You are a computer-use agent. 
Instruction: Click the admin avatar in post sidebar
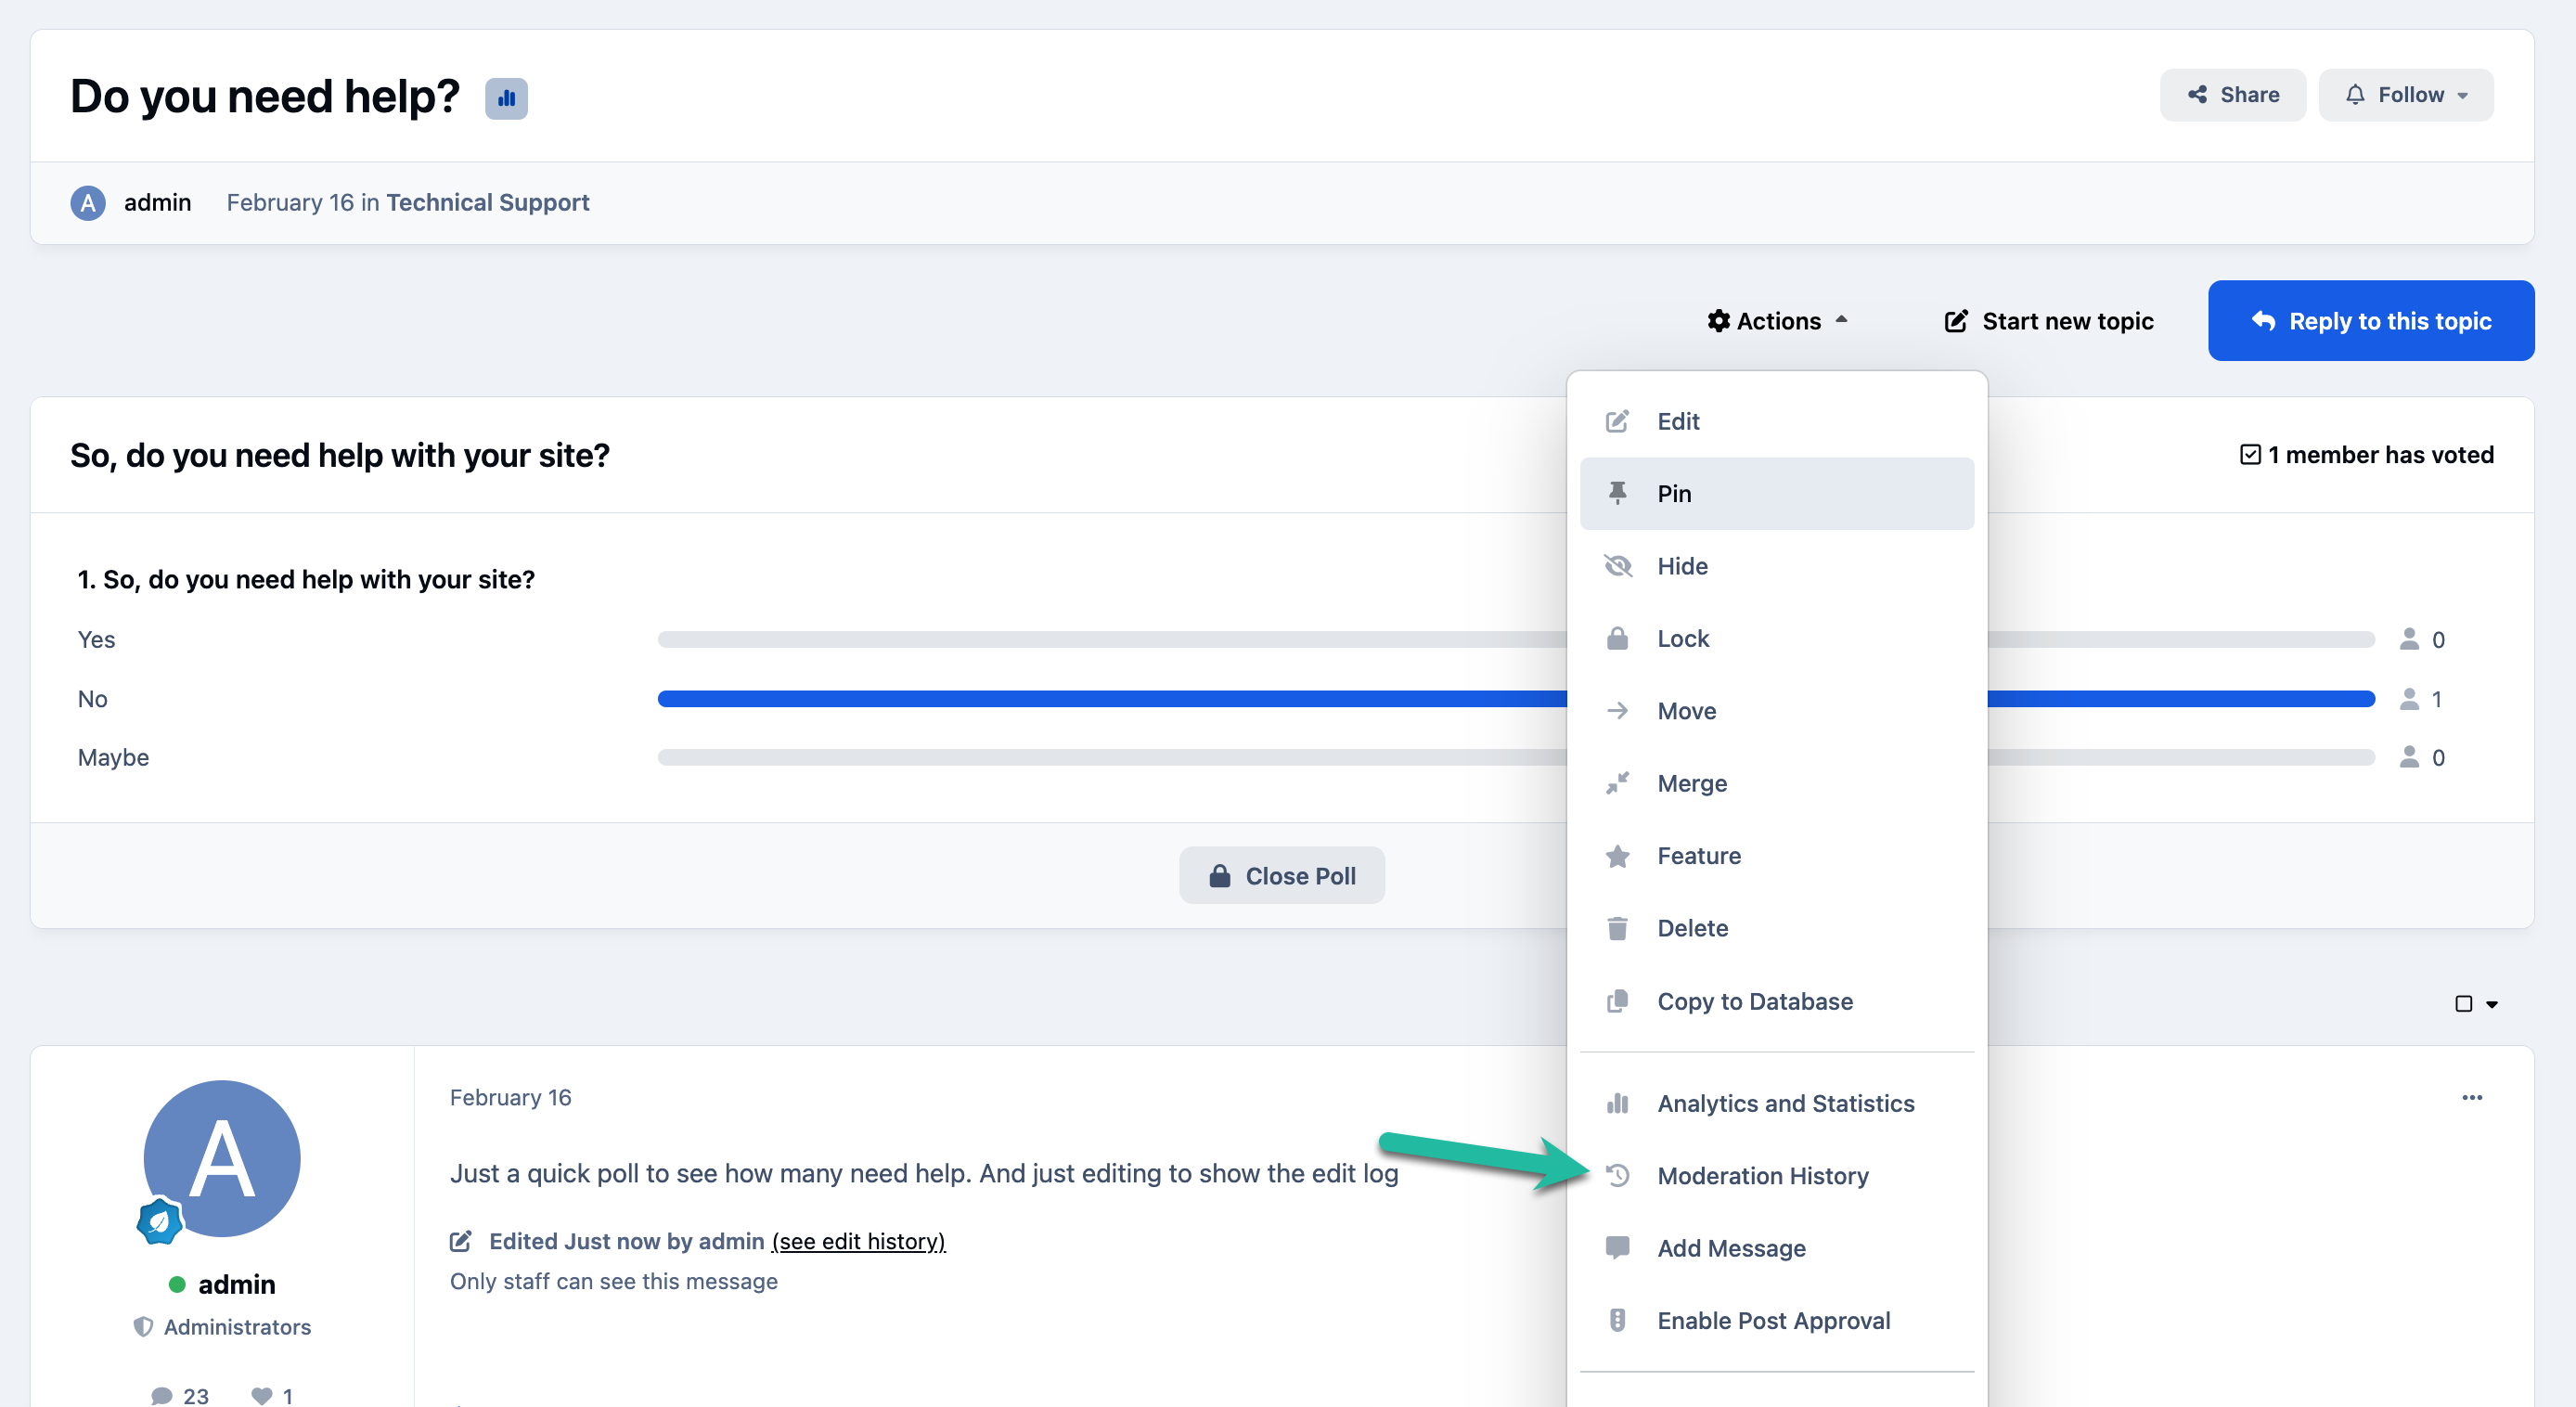(x=222, y=1158)
